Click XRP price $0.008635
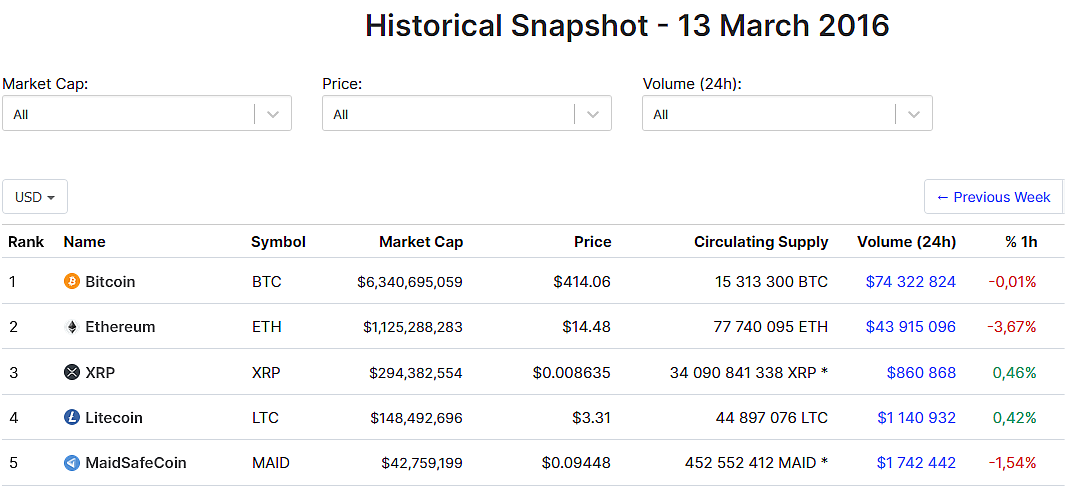 click(x=573, y=372)
